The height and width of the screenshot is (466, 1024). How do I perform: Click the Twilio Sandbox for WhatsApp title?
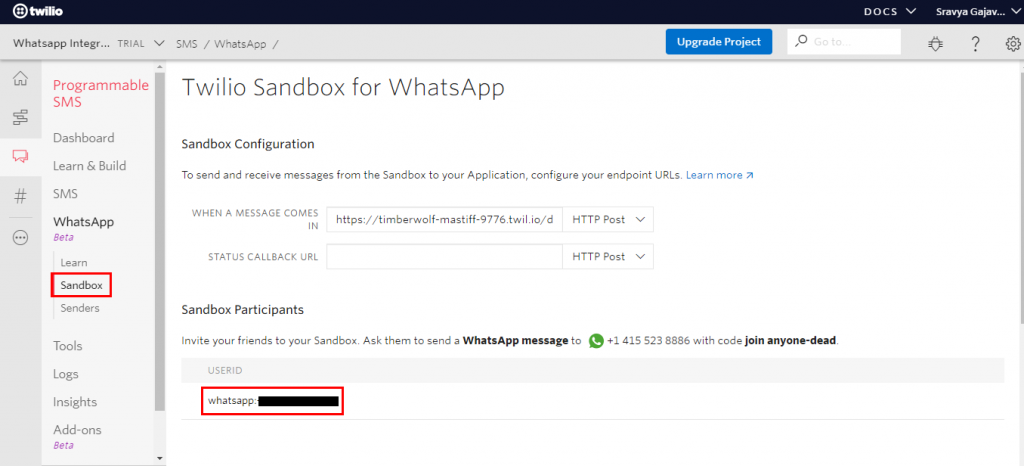344,87
